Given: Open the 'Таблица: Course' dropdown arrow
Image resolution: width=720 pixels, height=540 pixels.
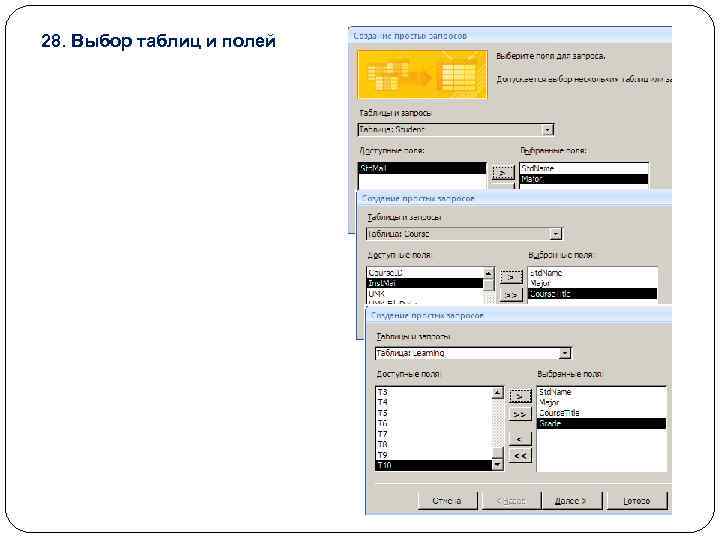Looking at the screenshot, I should (x=556, y=234).
